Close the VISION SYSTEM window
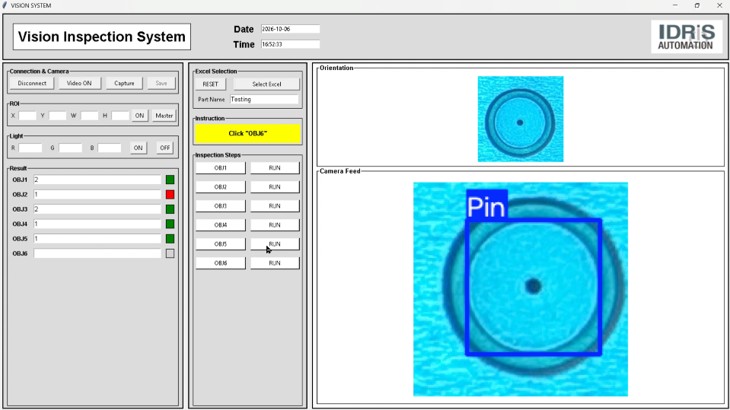Image resolution: width=730 pixels, height=410 pixels. coord(719,6)
